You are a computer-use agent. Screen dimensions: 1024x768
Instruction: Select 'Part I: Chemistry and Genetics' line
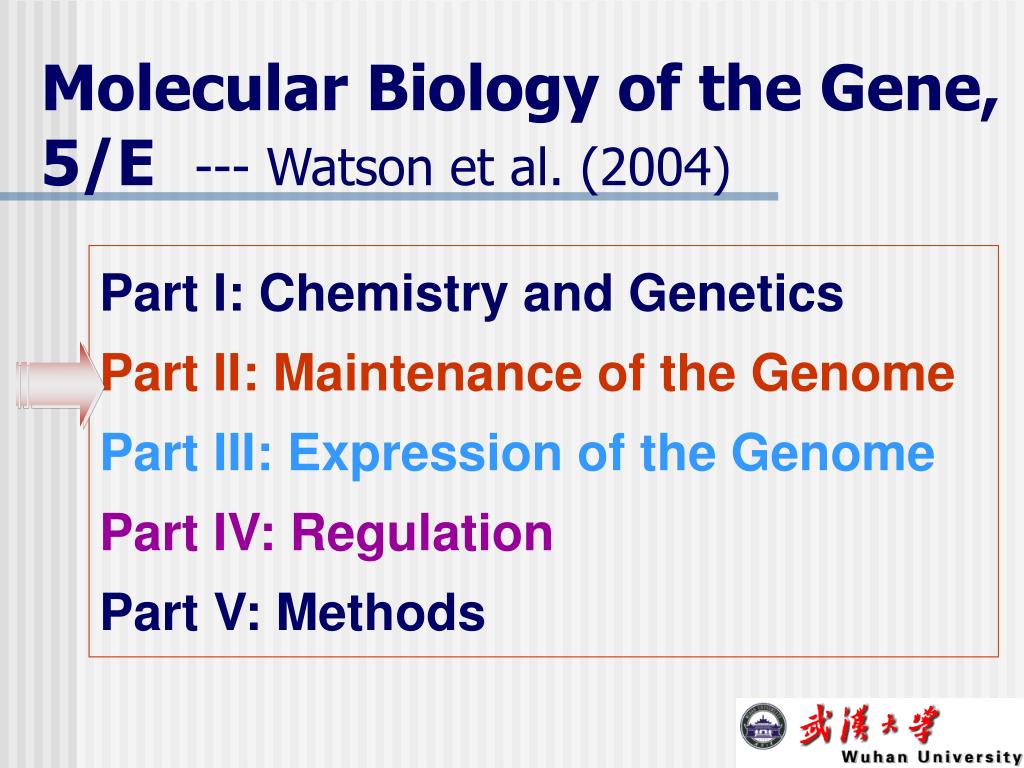pyautogui.click(x=472, y=295)
